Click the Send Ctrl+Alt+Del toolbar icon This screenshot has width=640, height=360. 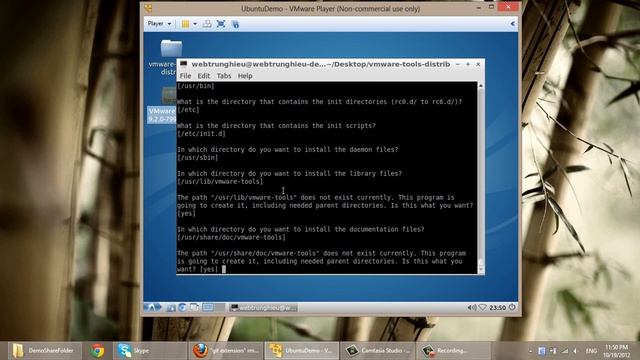pos(207,24)
